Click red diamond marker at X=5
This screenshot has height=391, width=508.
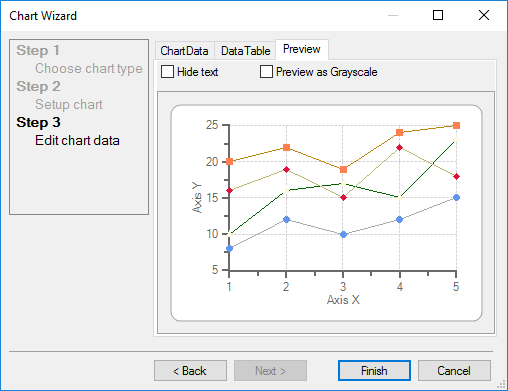[456, 176]
